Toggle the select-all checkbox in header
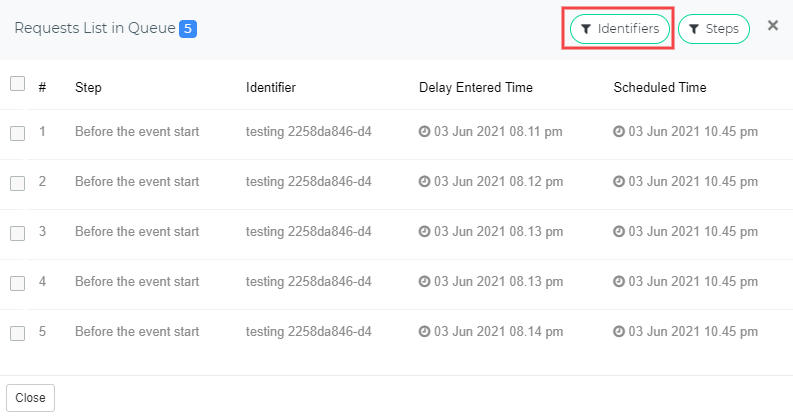Screen dimensions: 793x418 tap(18, 83)
